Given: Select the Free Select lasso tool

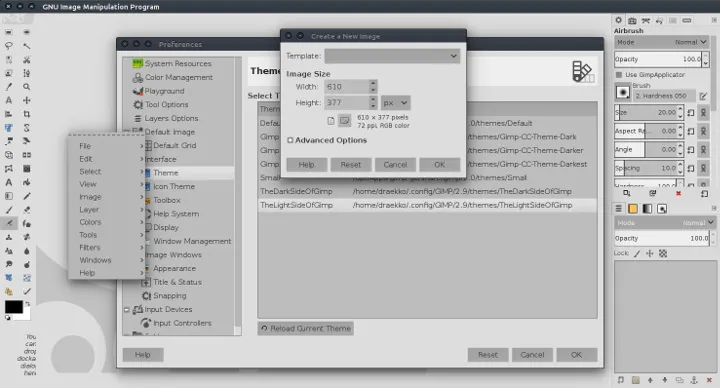Looking at the screenshot, I should coord(9,46).
